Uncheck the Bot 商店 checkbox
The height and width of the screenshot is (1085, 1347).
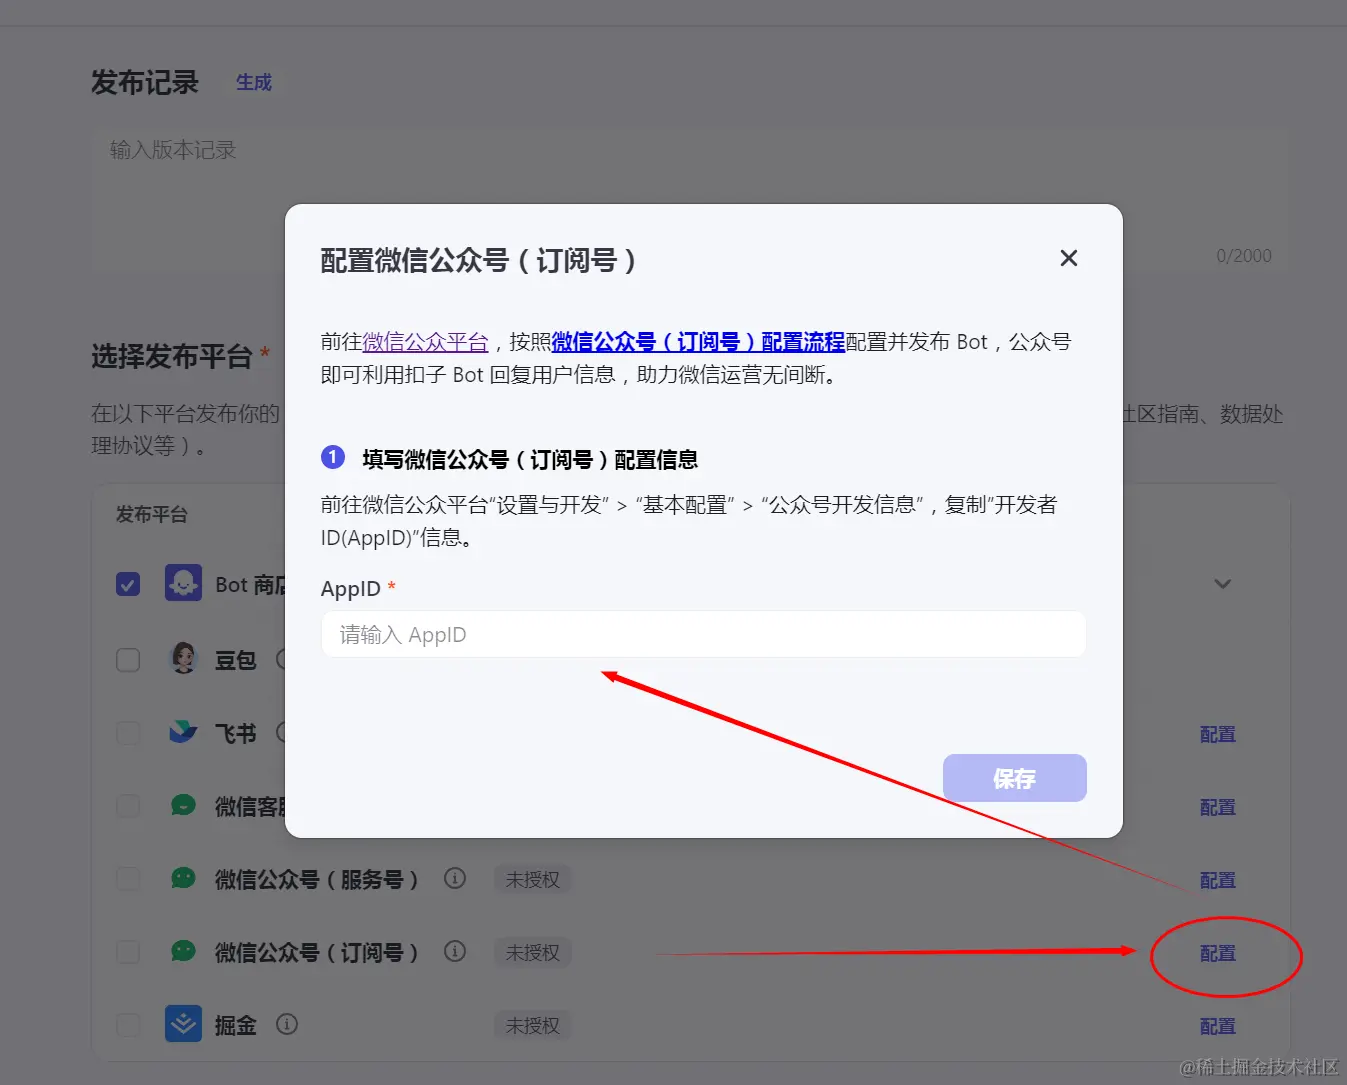128,584
